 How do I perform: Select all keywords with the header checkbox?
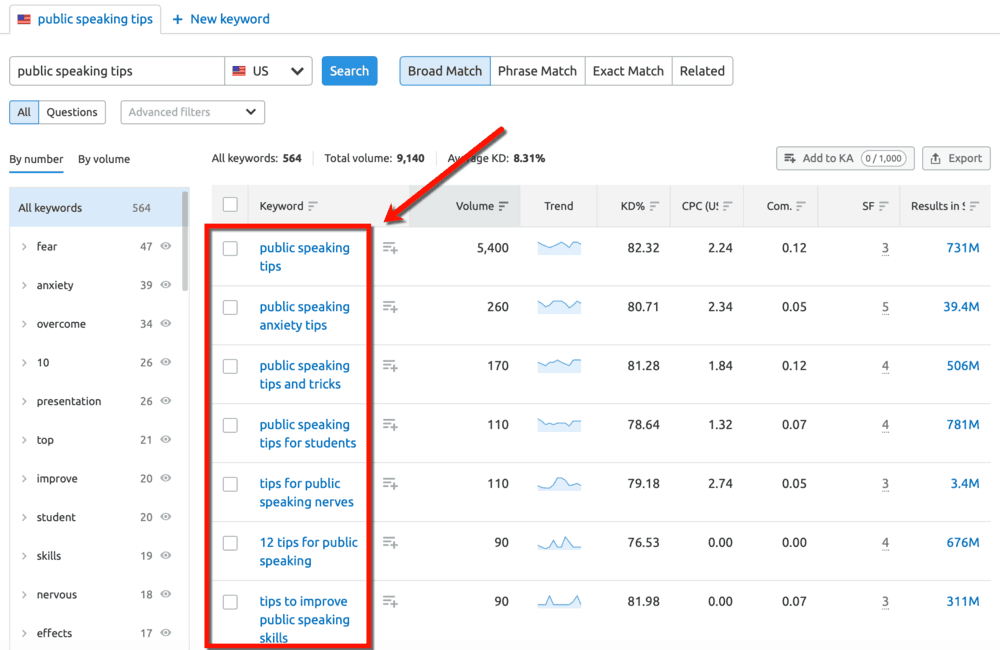pyautogui.click(x=230, y=203)
